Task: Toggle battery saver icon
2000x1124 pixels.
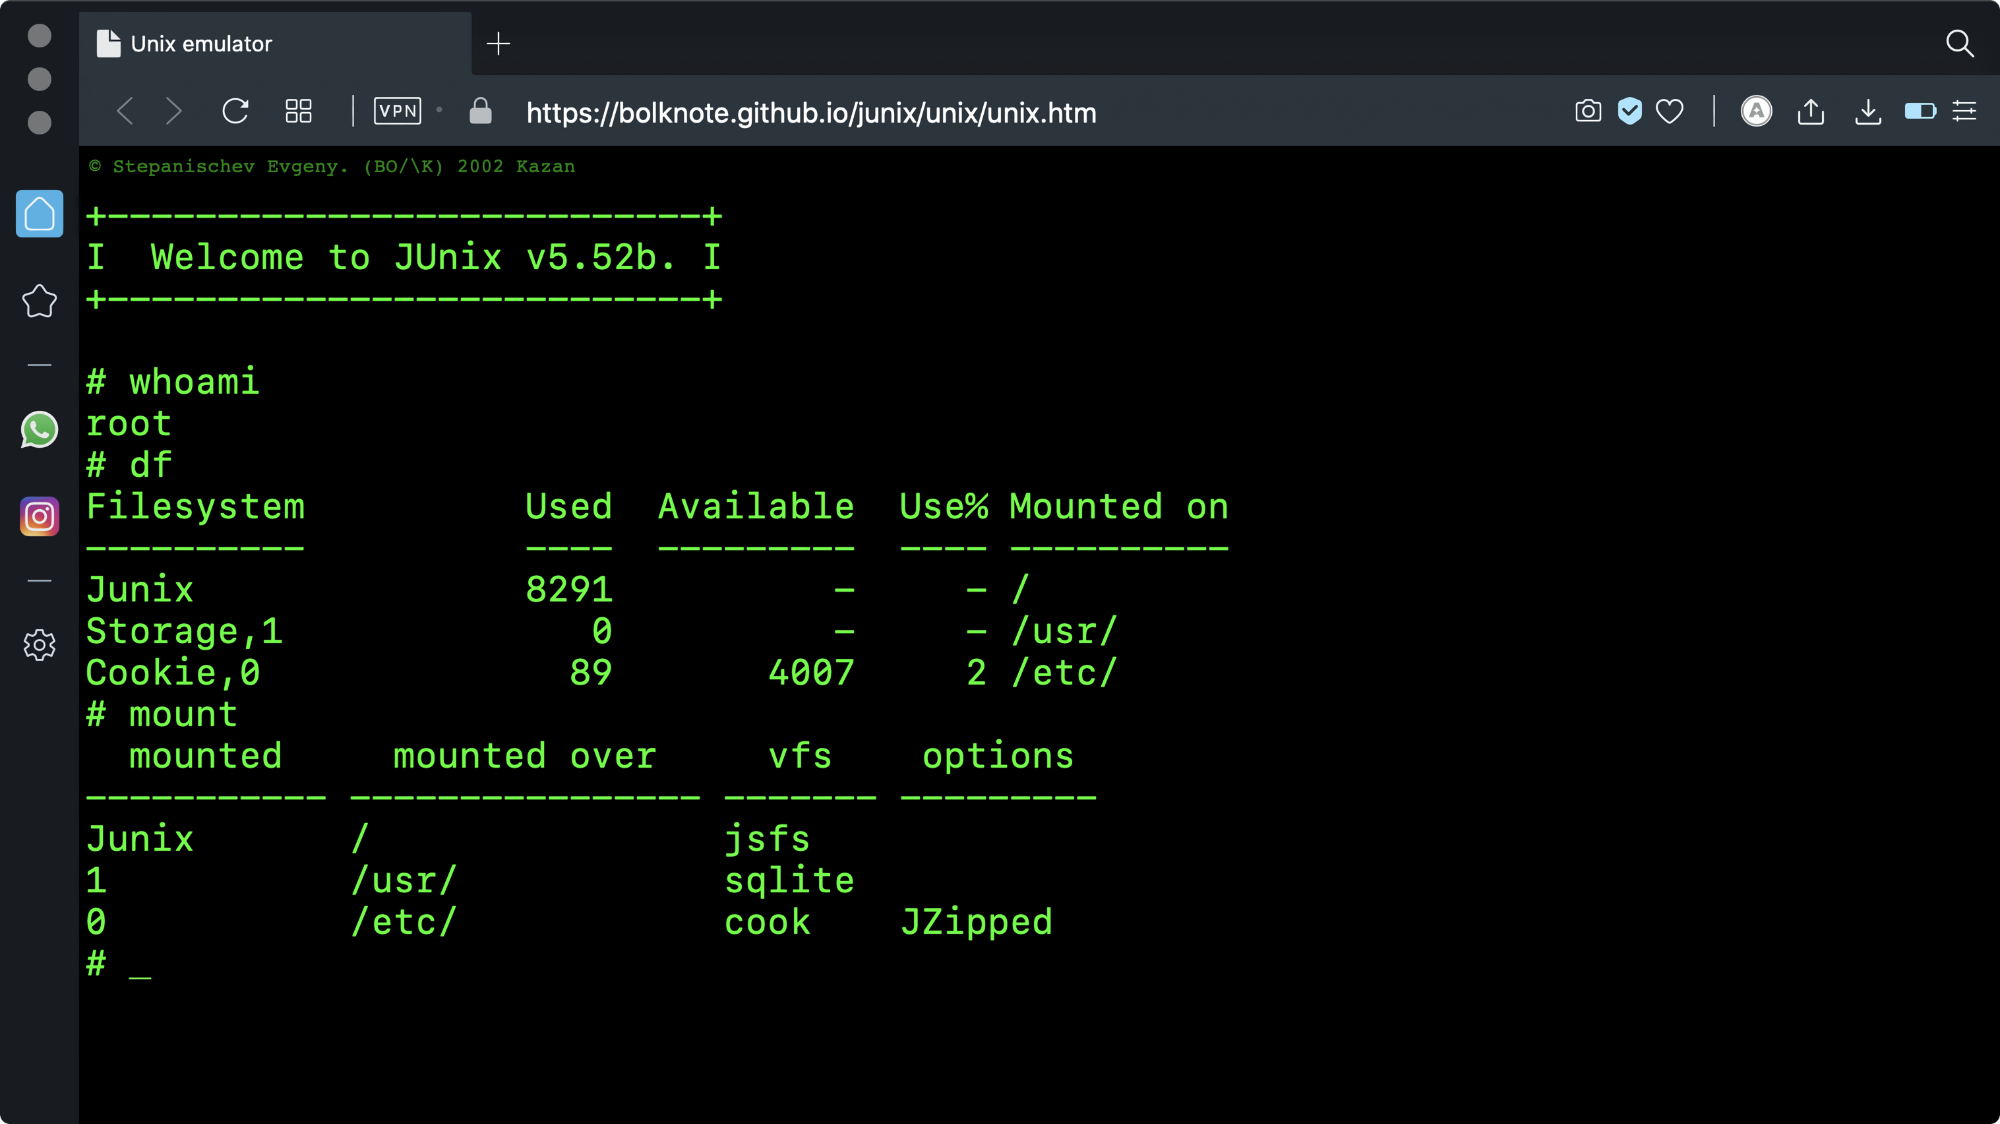Action: click(x=1919, y=111)
